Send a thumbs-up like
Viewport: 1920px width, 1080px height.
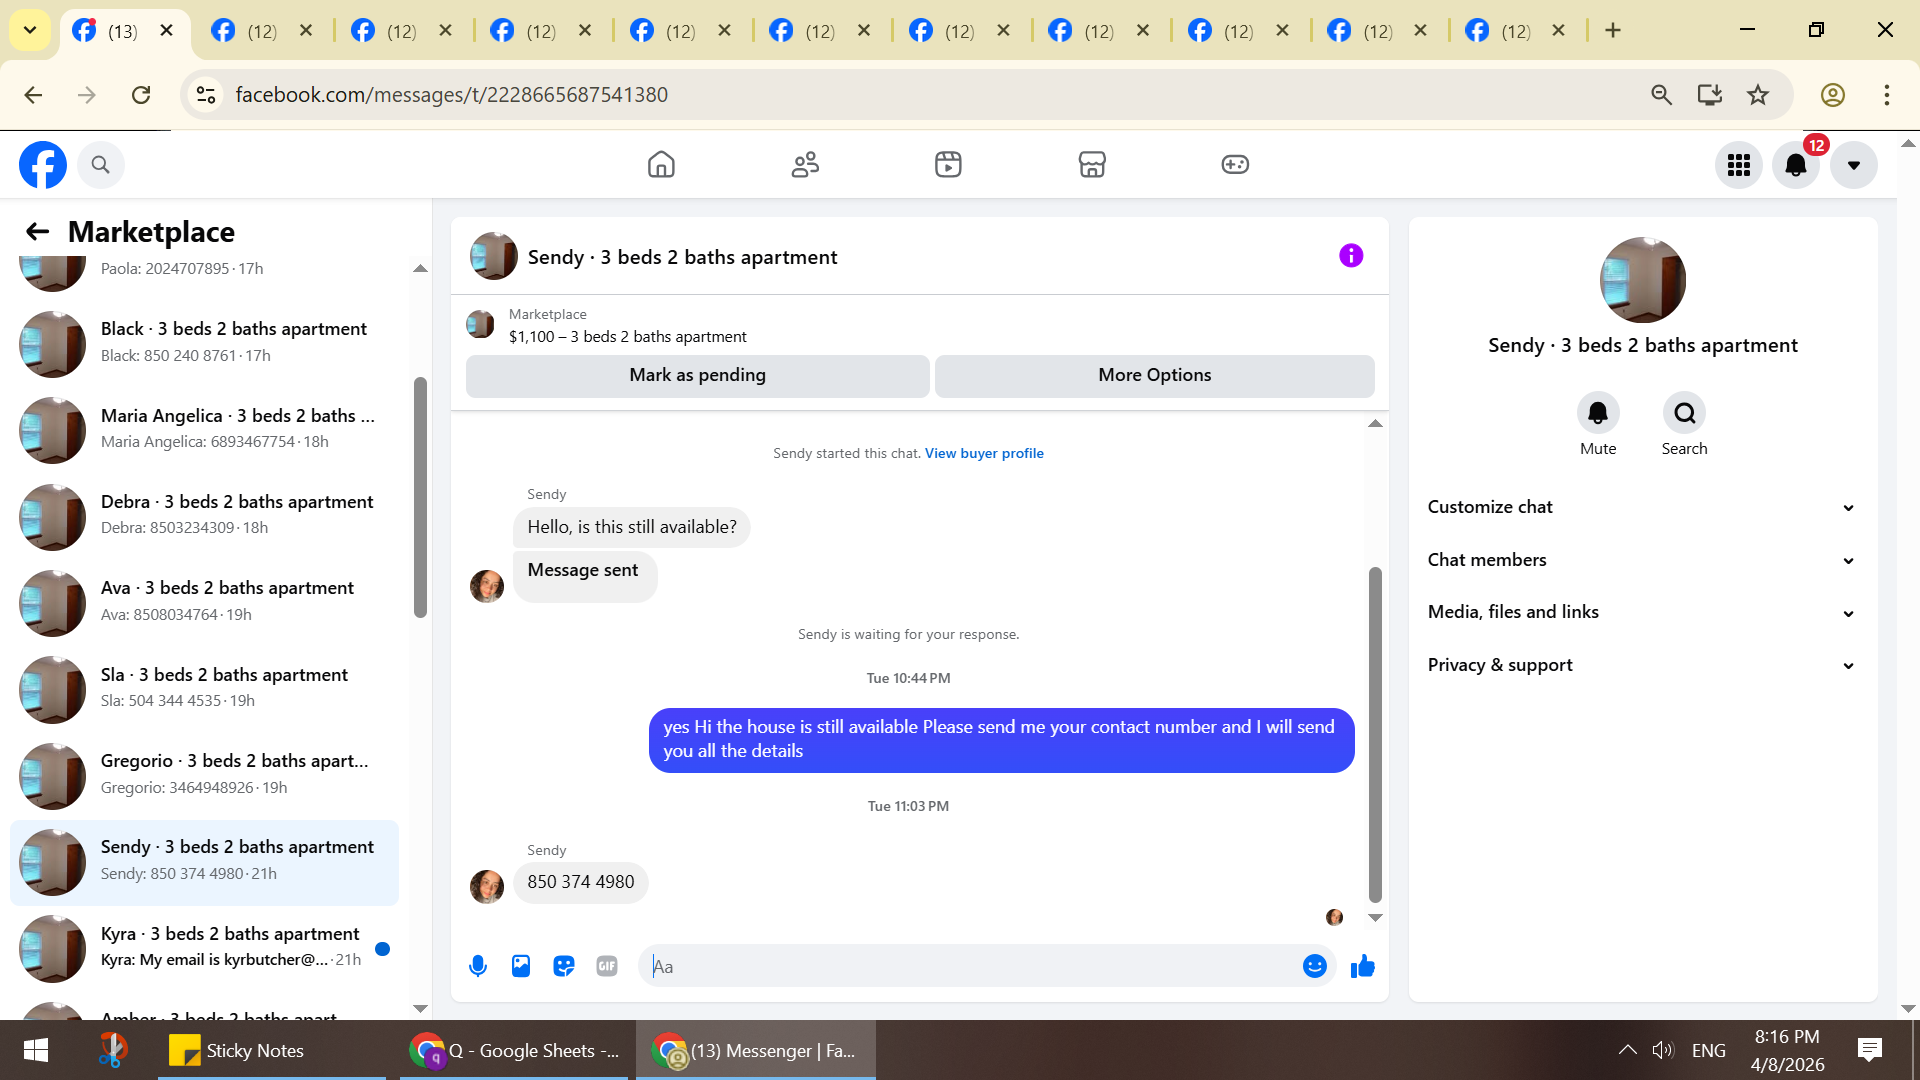click(1362, 966)
